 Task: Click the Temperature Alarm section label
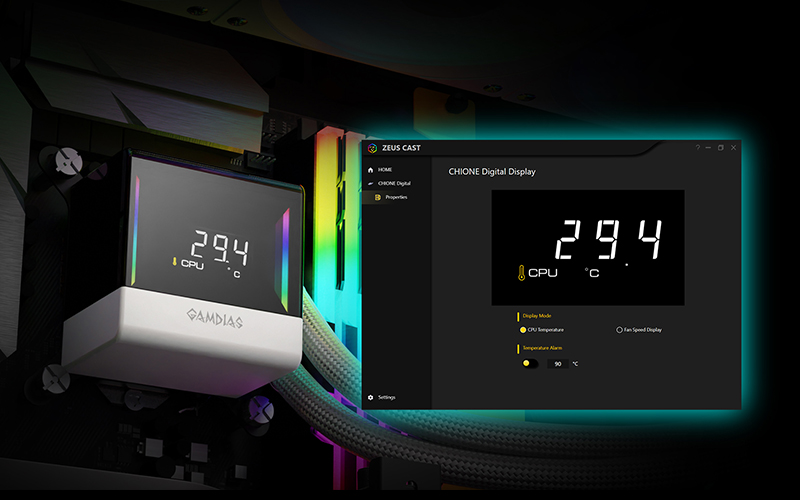[542, 348]
